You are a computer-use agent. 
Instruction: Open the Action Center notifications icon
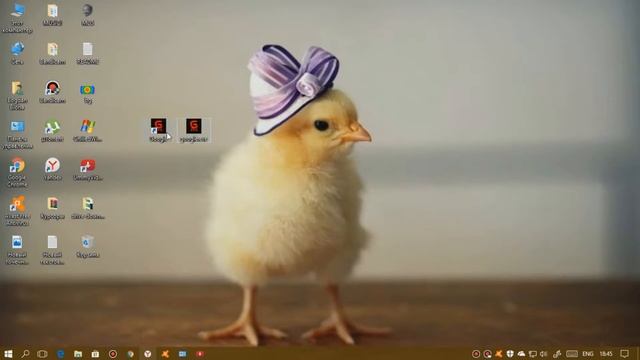pyautogui.click(x=625, y=353)
